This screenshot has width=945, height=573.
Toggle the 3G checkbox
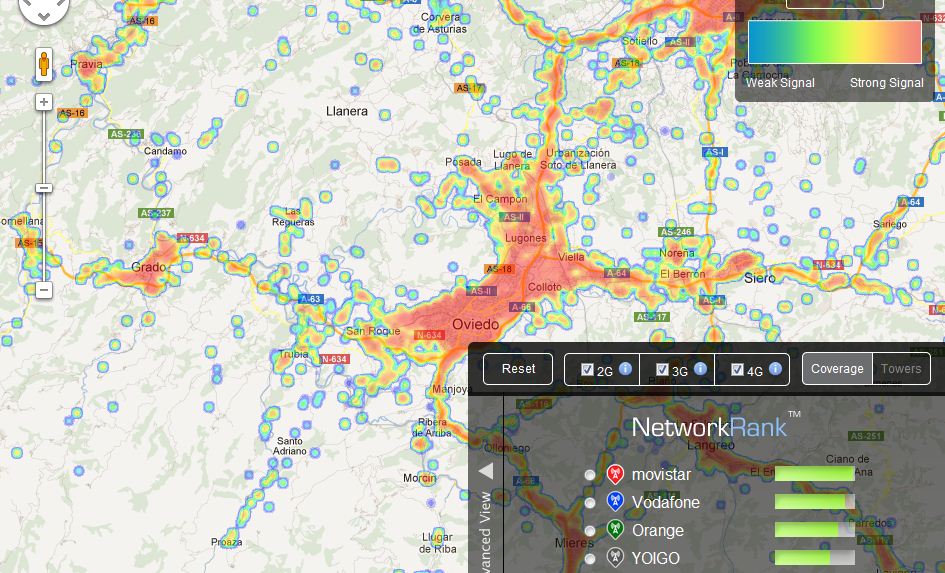pos(662,369)
